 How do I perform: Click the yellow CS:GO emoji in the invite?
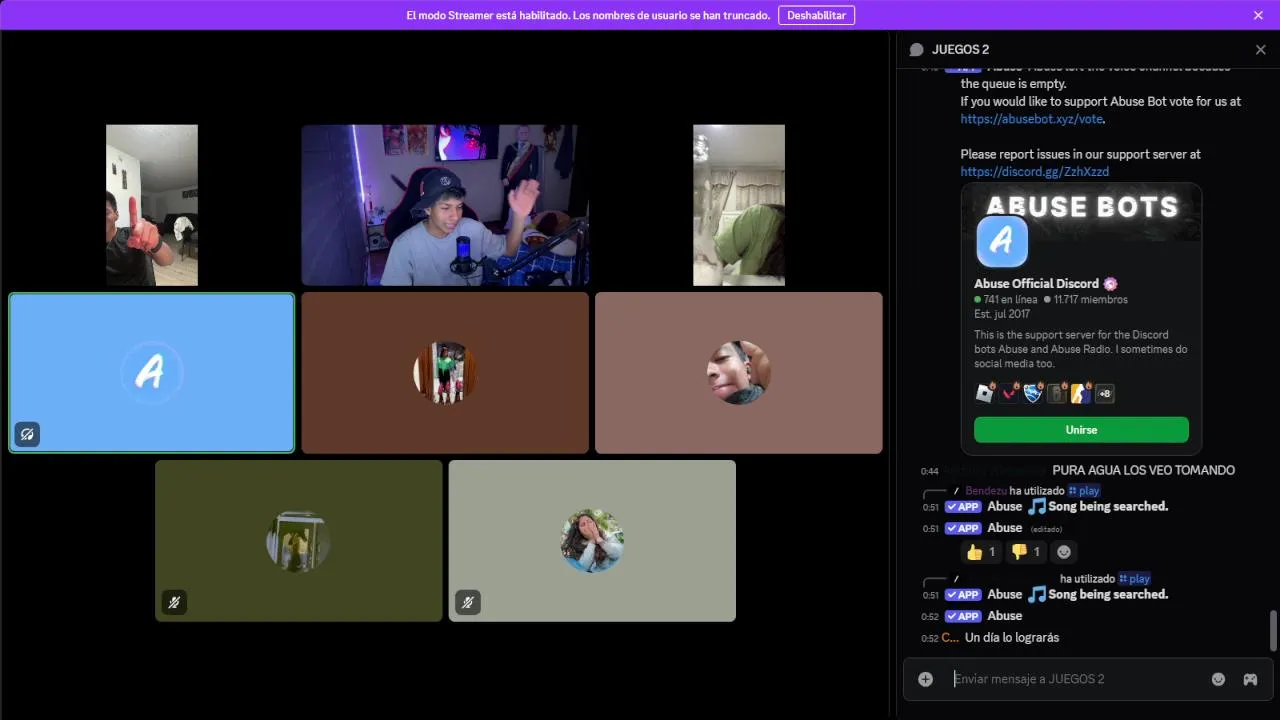coord(1081,393)
